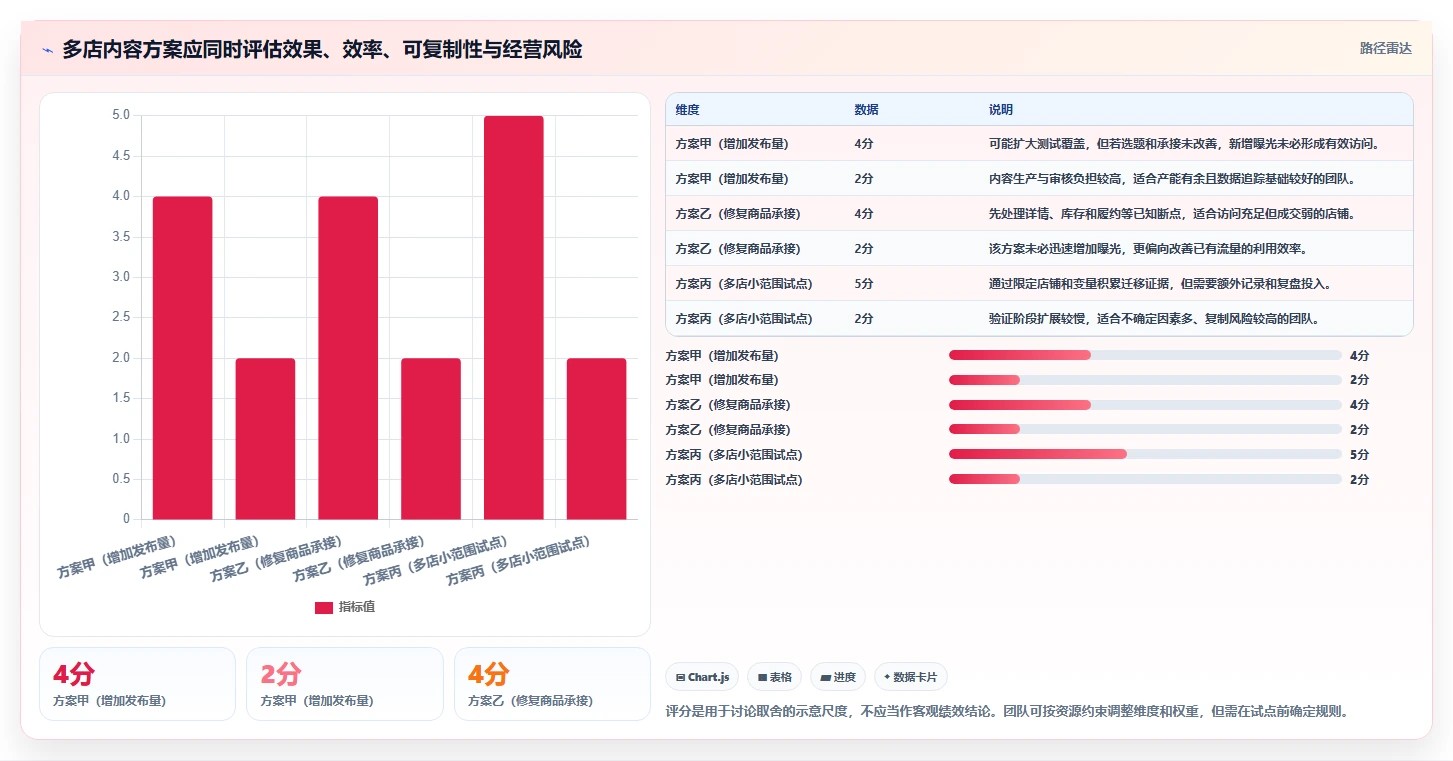Click the tallest 方案丙 bar valued 5
This screenshot has height=761, width=1453.
514,317
